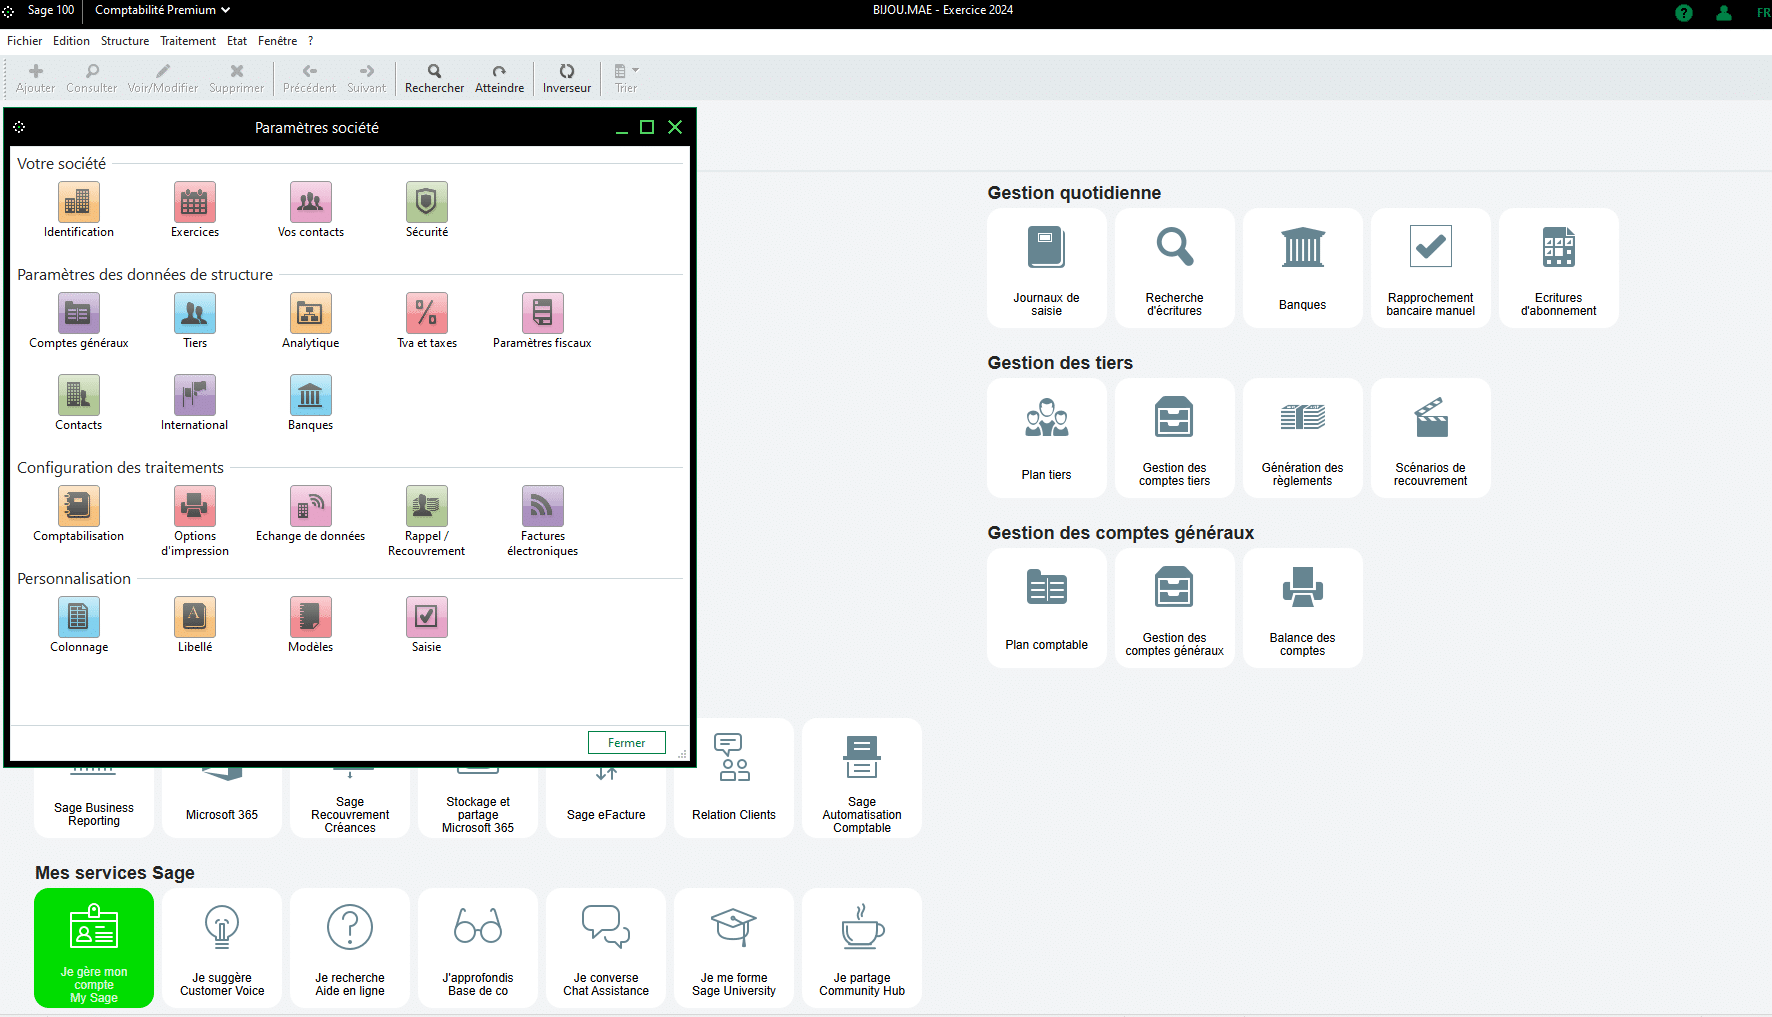Open the Traitement menu

[x=188, y=41]
